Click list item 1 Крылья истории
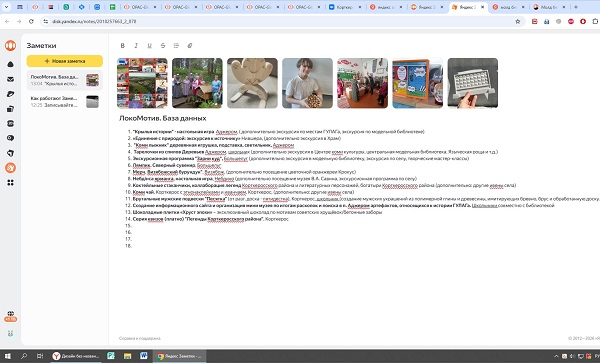This screenshot has width=600, height=364. 279,132
